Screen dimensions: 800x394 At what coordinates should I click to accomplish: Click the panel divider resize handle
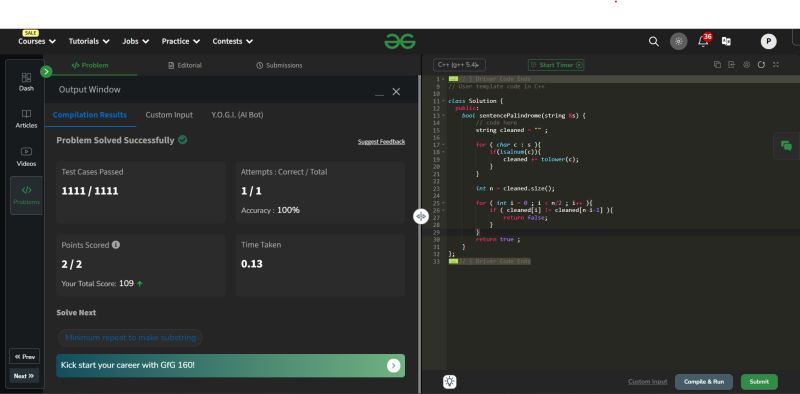click(420, 216)
